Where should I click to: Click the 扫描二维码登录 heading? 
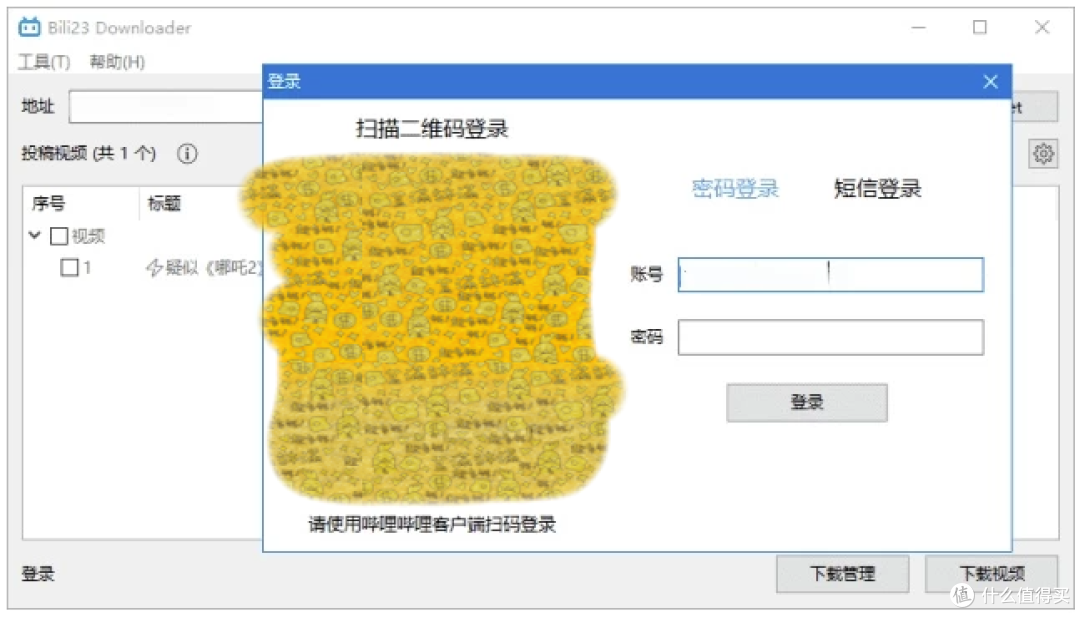[x=431, y=128]
